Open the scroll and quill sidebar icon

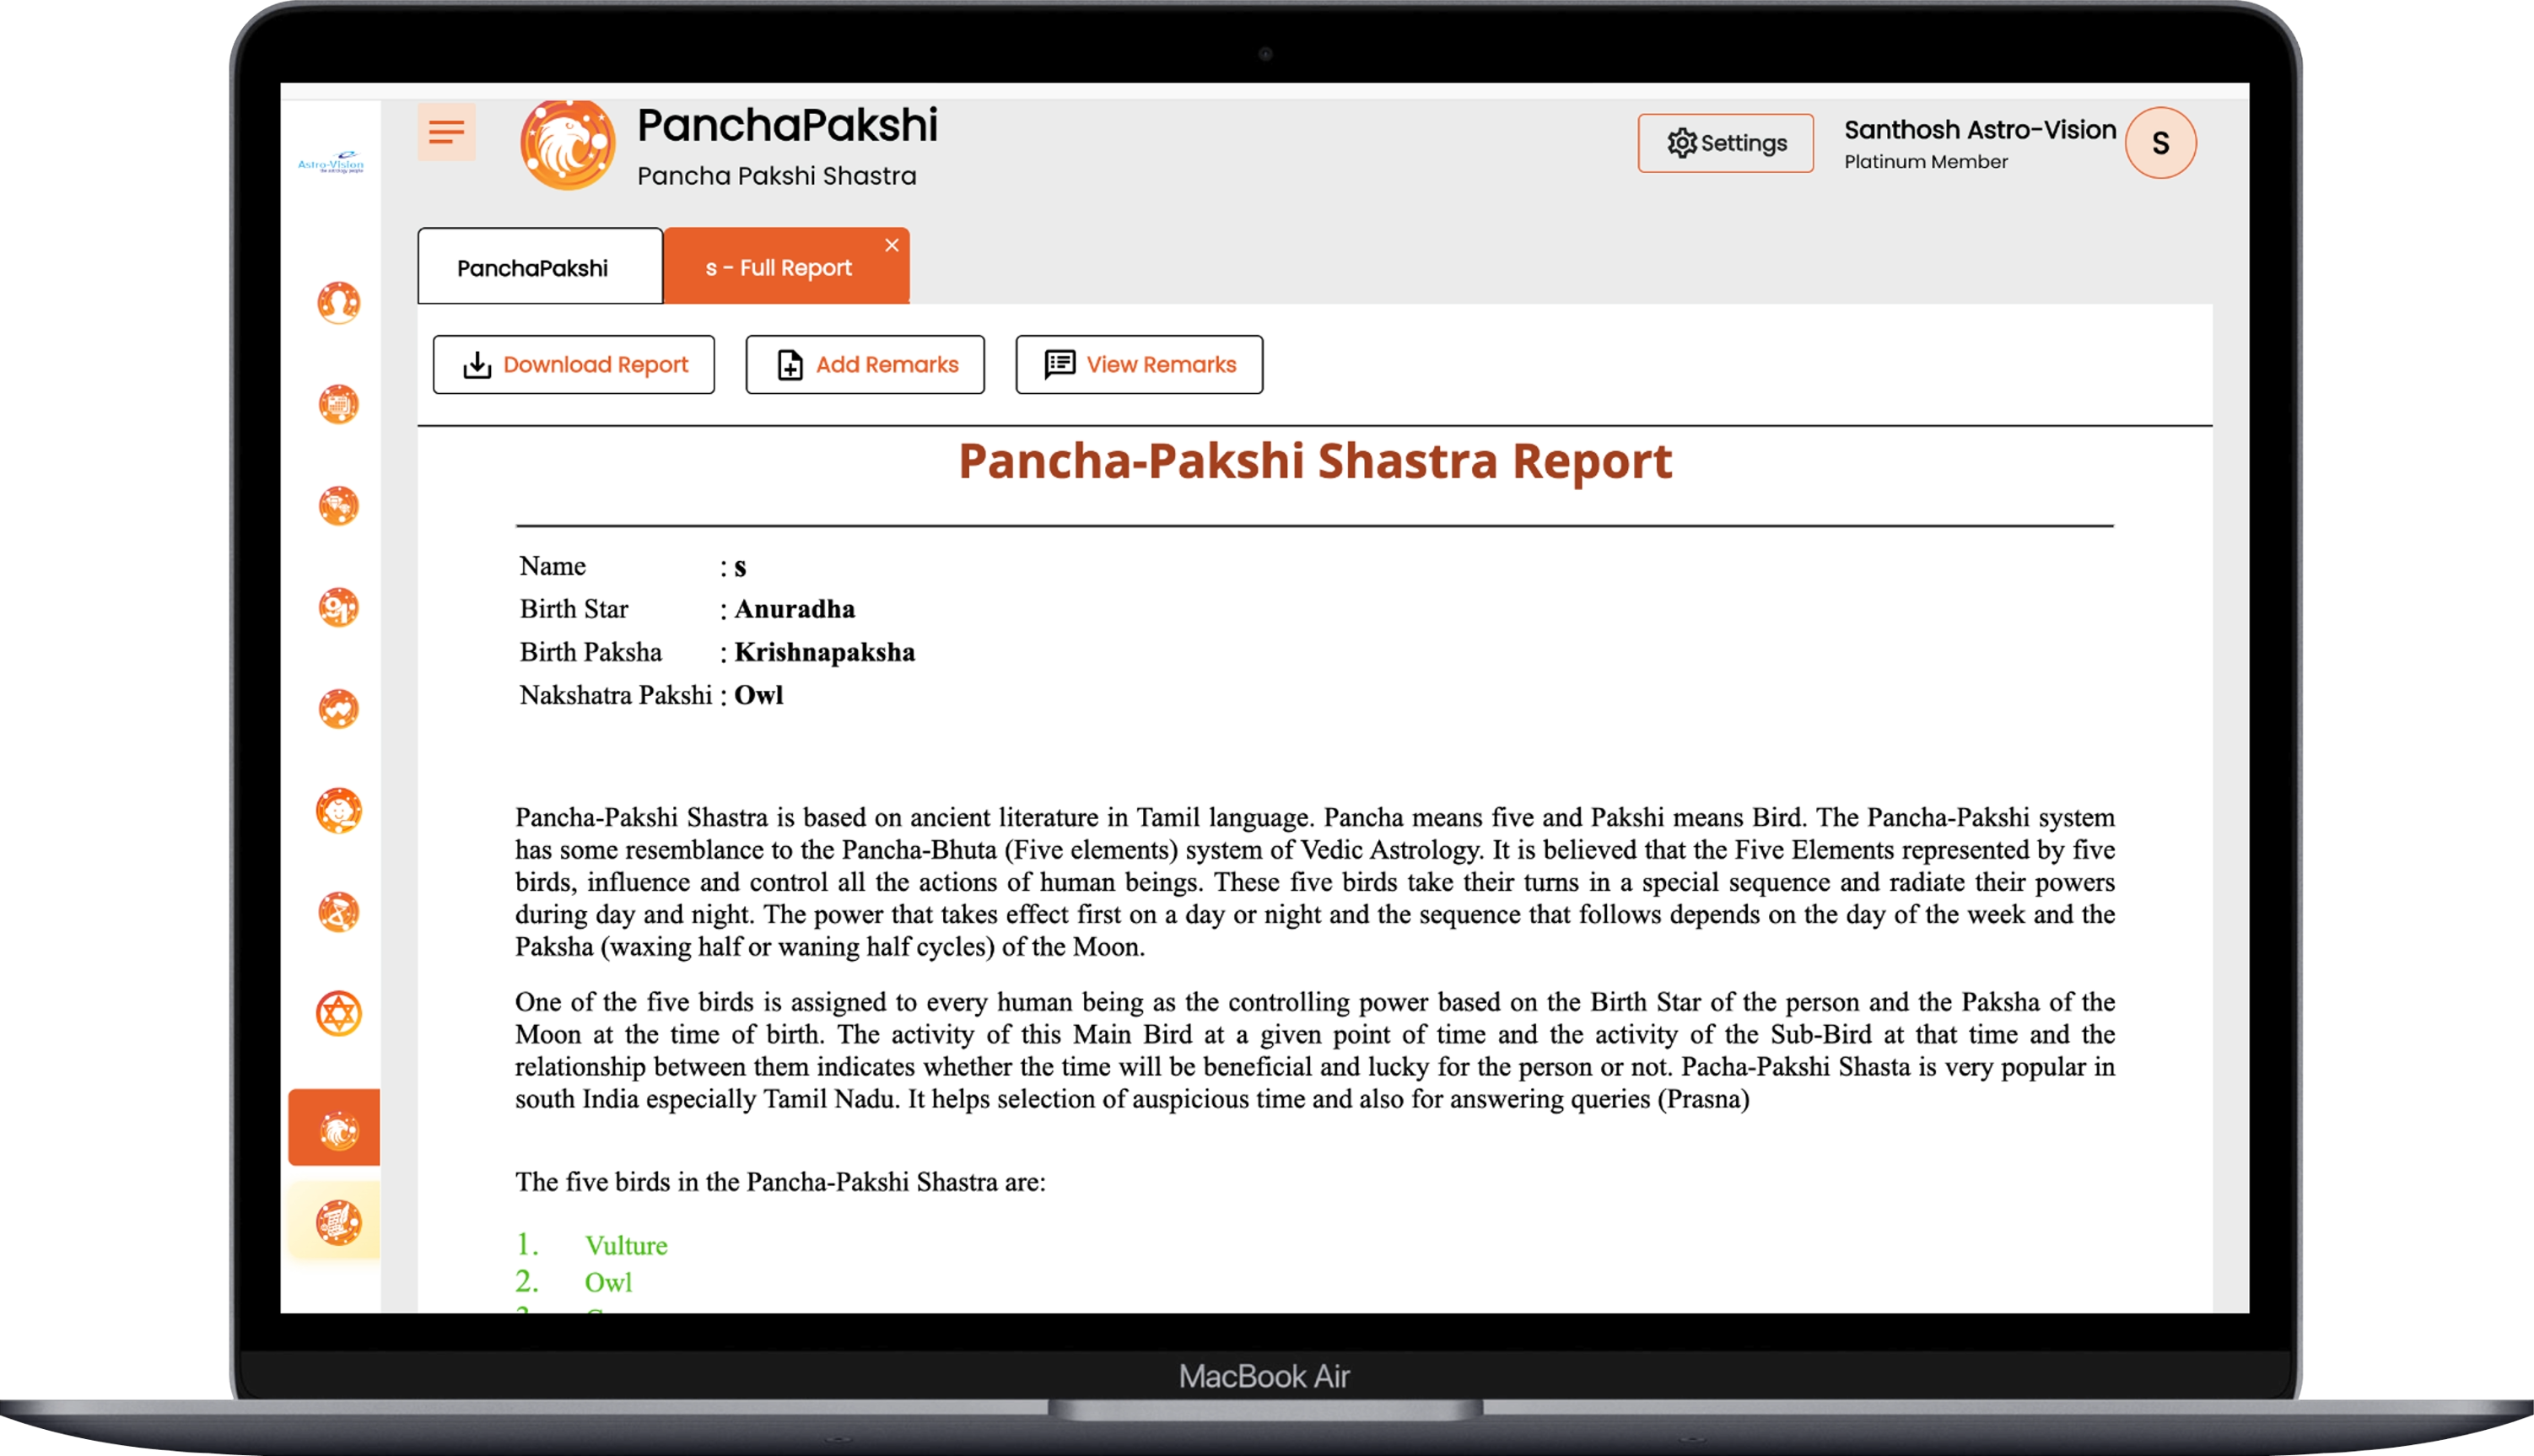coord(339,1222)
